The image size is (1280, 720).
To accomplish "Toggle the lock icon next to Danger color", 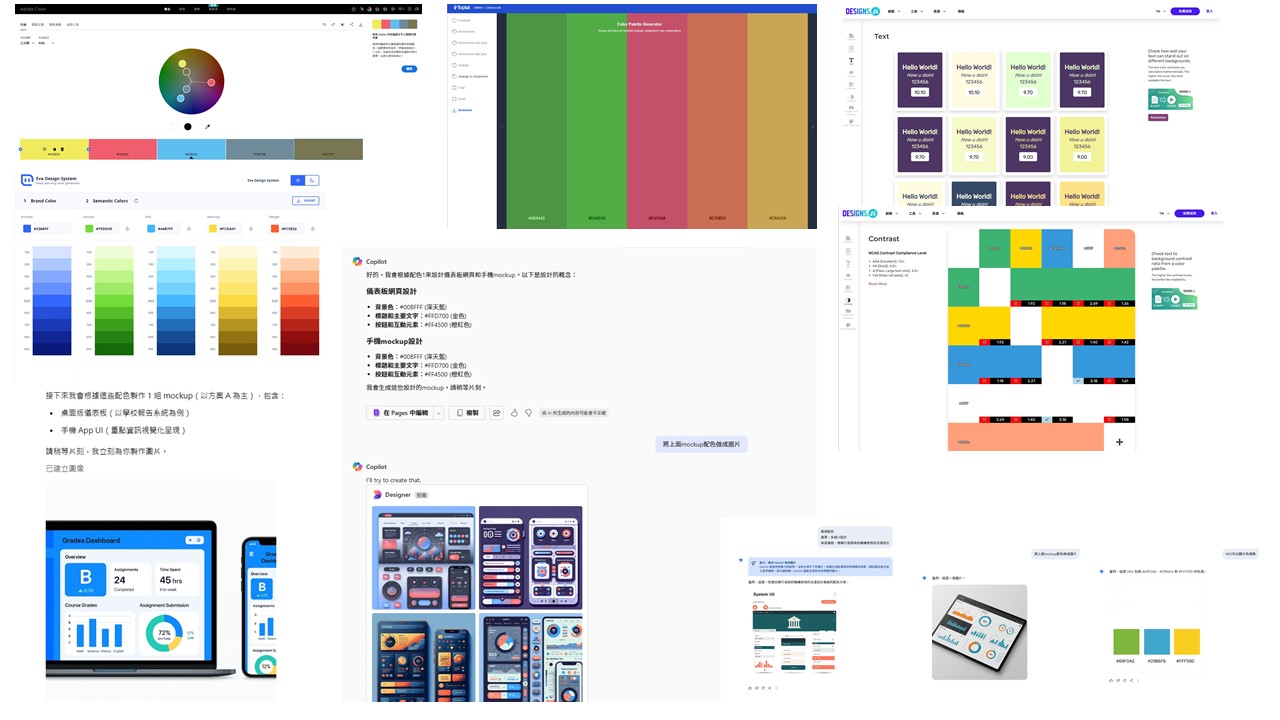I will click(315, 228).
